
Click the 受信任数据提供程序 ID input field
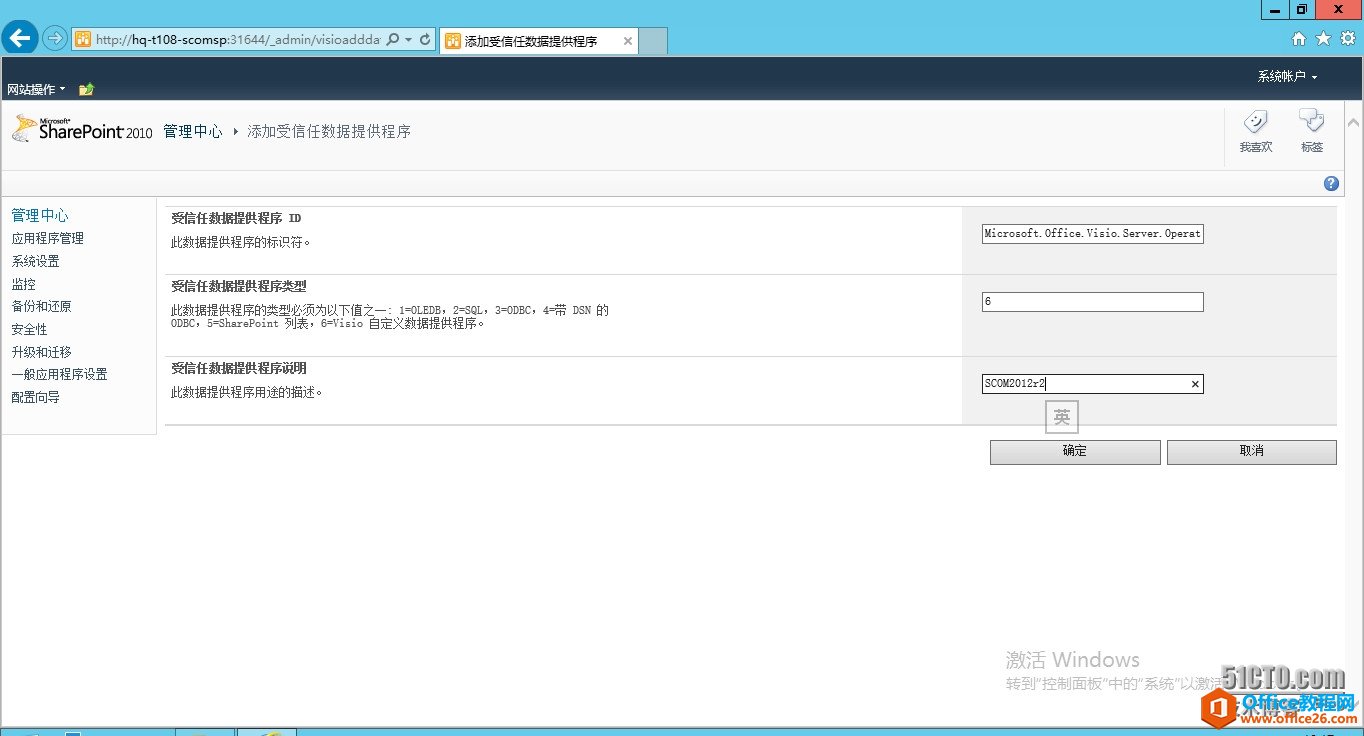[x=1092, y=234]
